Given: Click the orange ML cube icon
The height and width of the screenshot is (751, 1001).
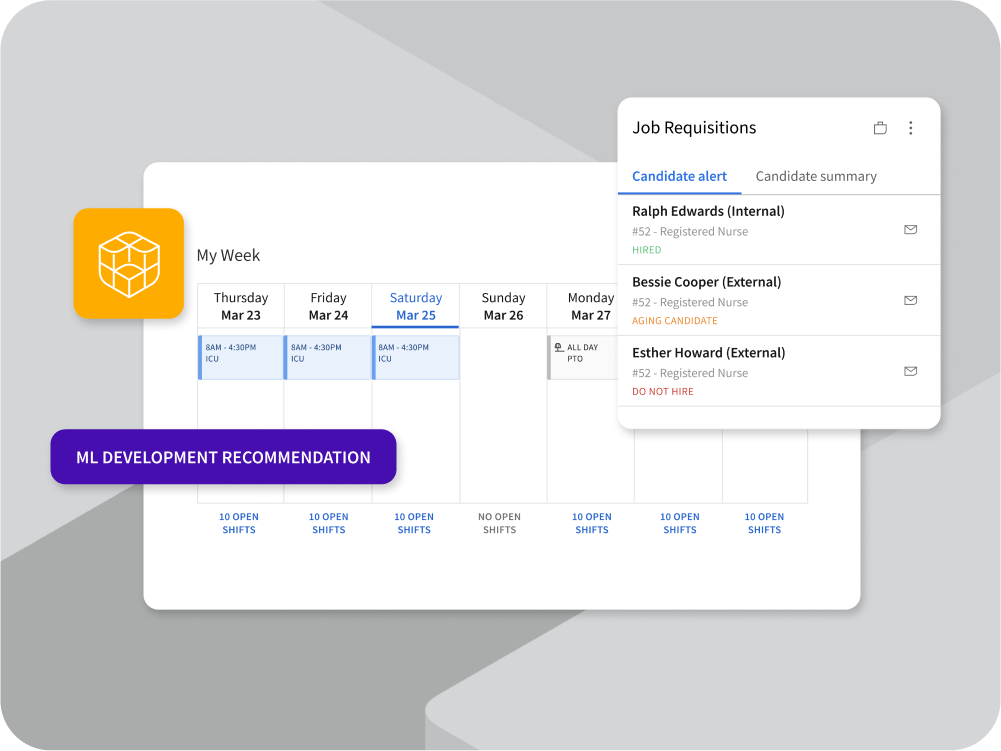Looking at the screenshot, I should [128, 262].
